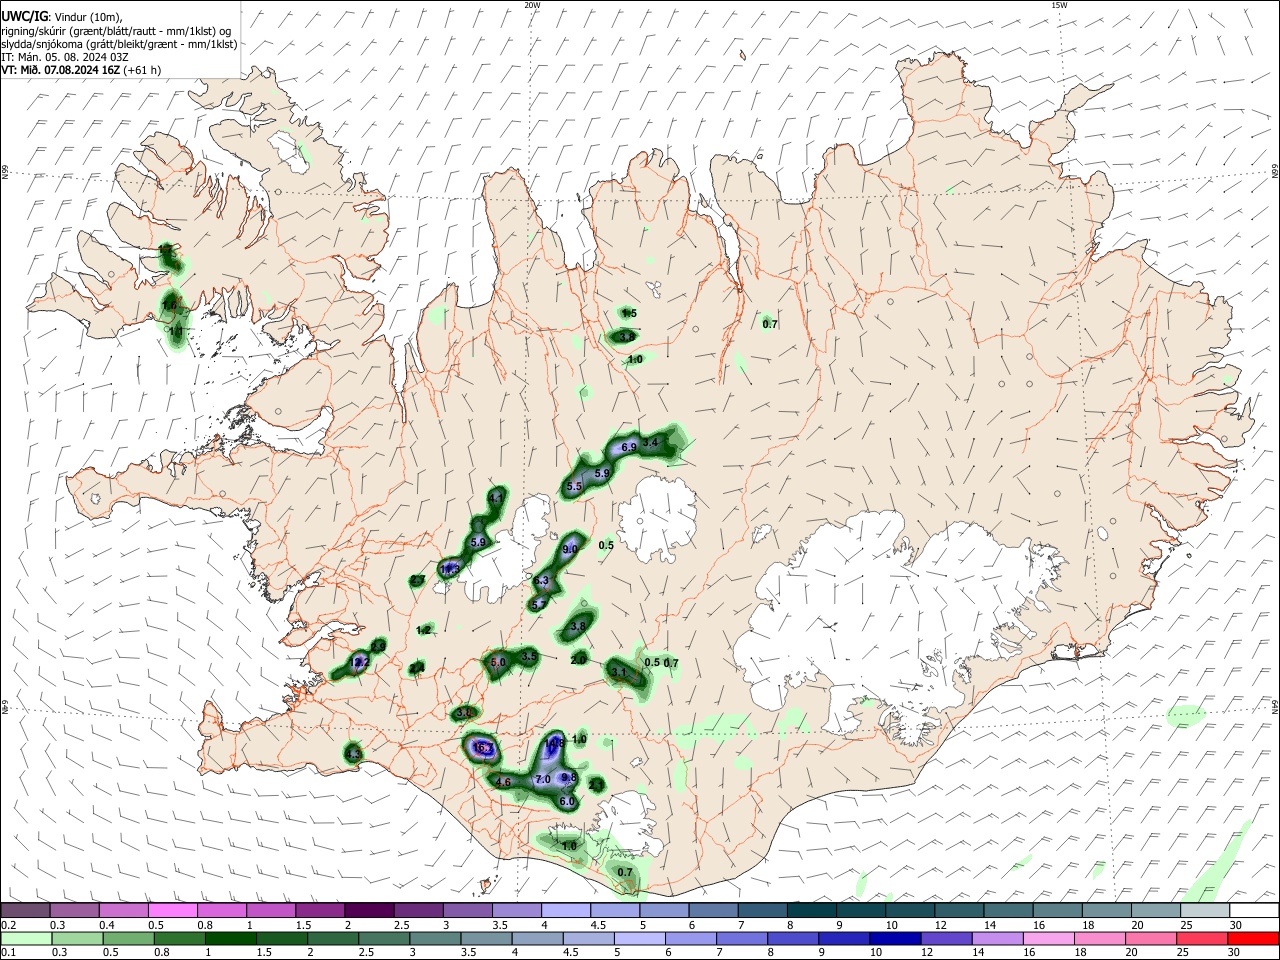Click the 20W longitude label
Viewport: 1280px width, 960px height.
click(532, 5)
